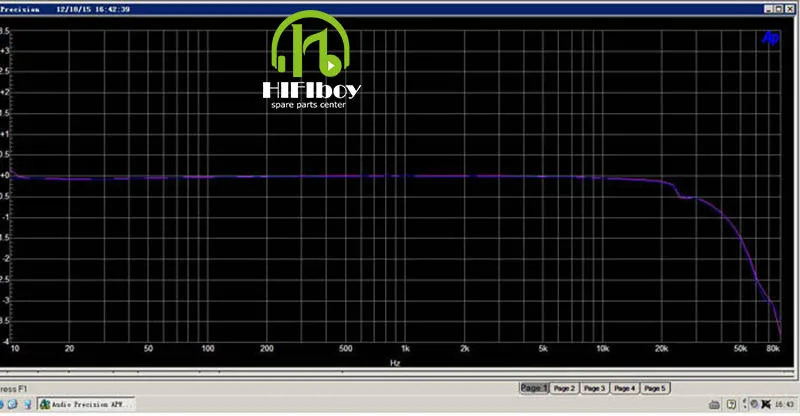800x416 pixels.
Task: Click the 1k frequency axis label
Action: (405, 349)
